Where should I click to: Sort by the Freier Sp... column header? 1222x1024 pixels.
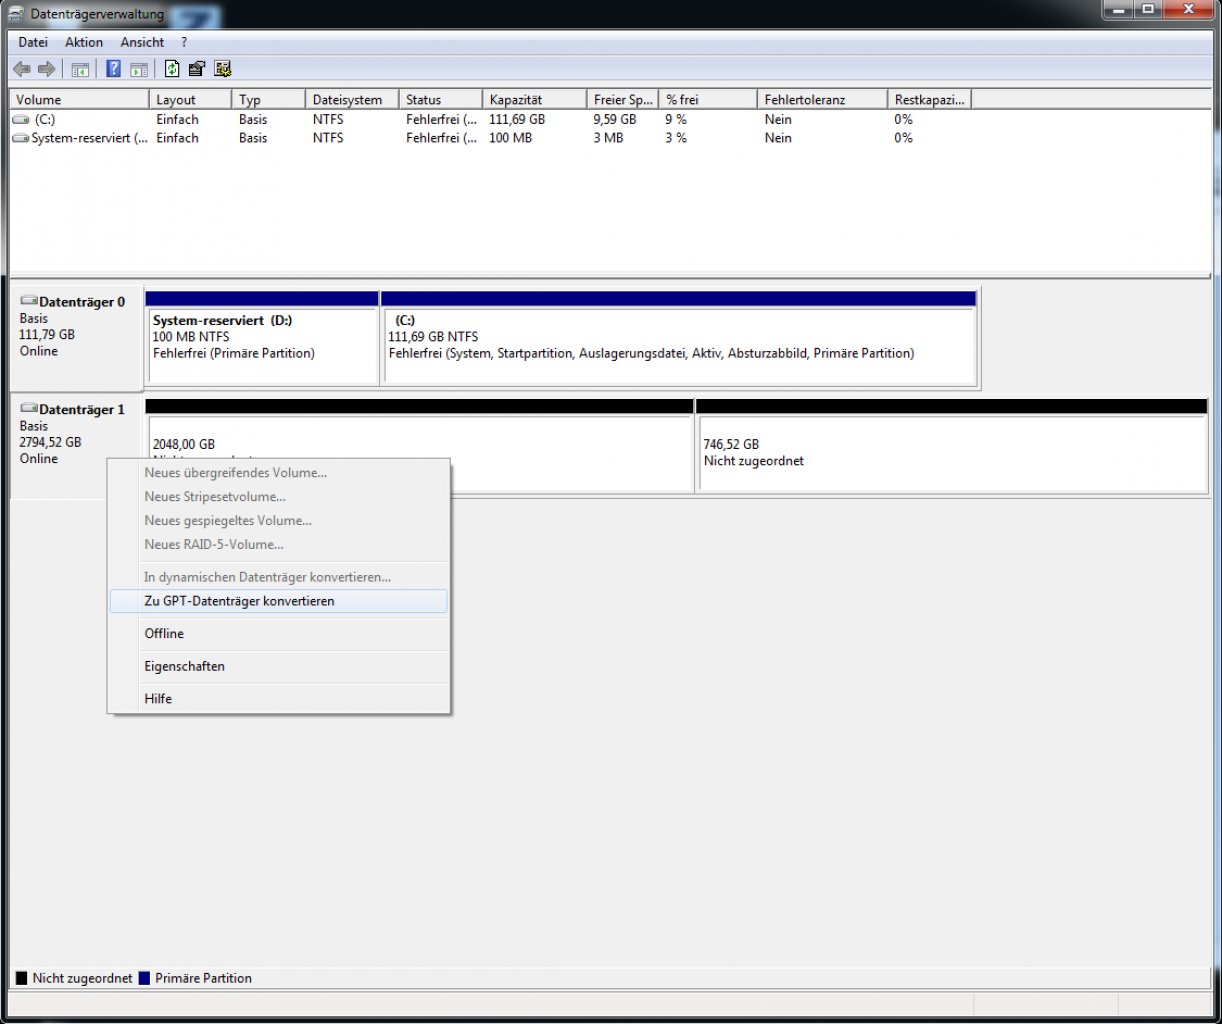point(622,99)
